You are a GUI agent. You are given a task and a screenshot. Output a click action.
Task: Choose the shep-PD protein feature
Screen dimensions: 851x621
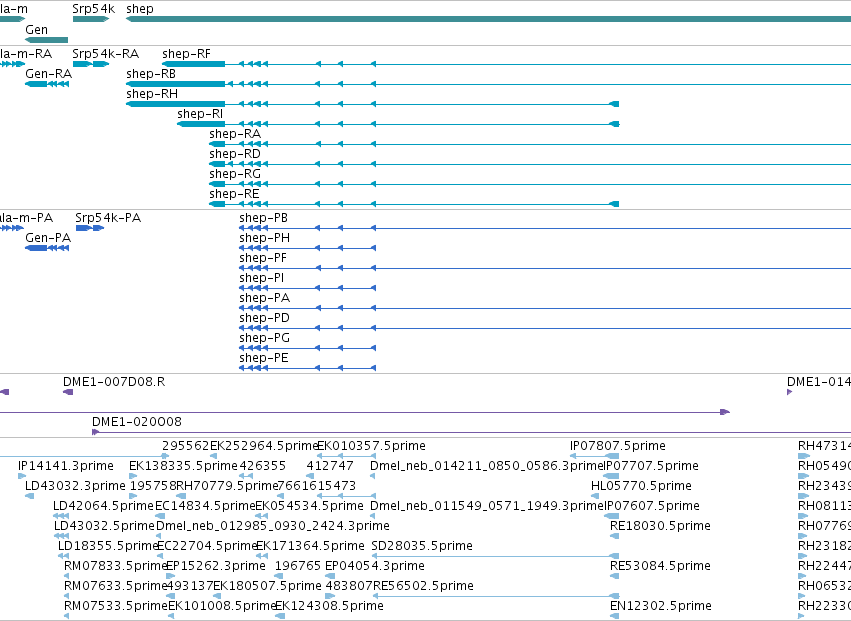[x=264, y=318]
